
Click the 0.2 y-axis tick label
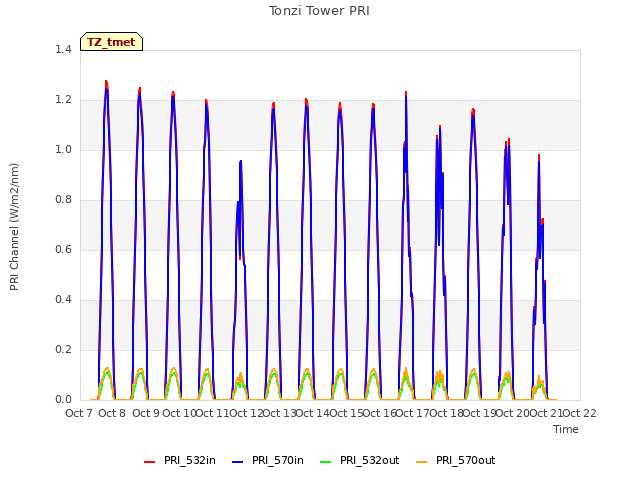click(x=63, y=350)
